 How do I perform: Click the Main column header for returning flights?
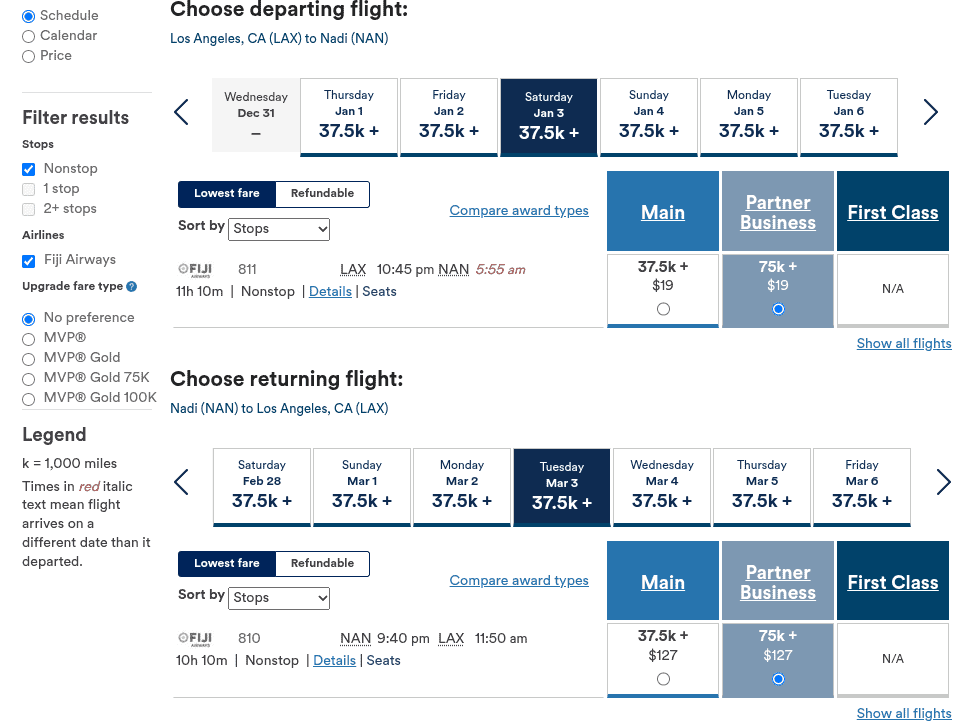662,581
